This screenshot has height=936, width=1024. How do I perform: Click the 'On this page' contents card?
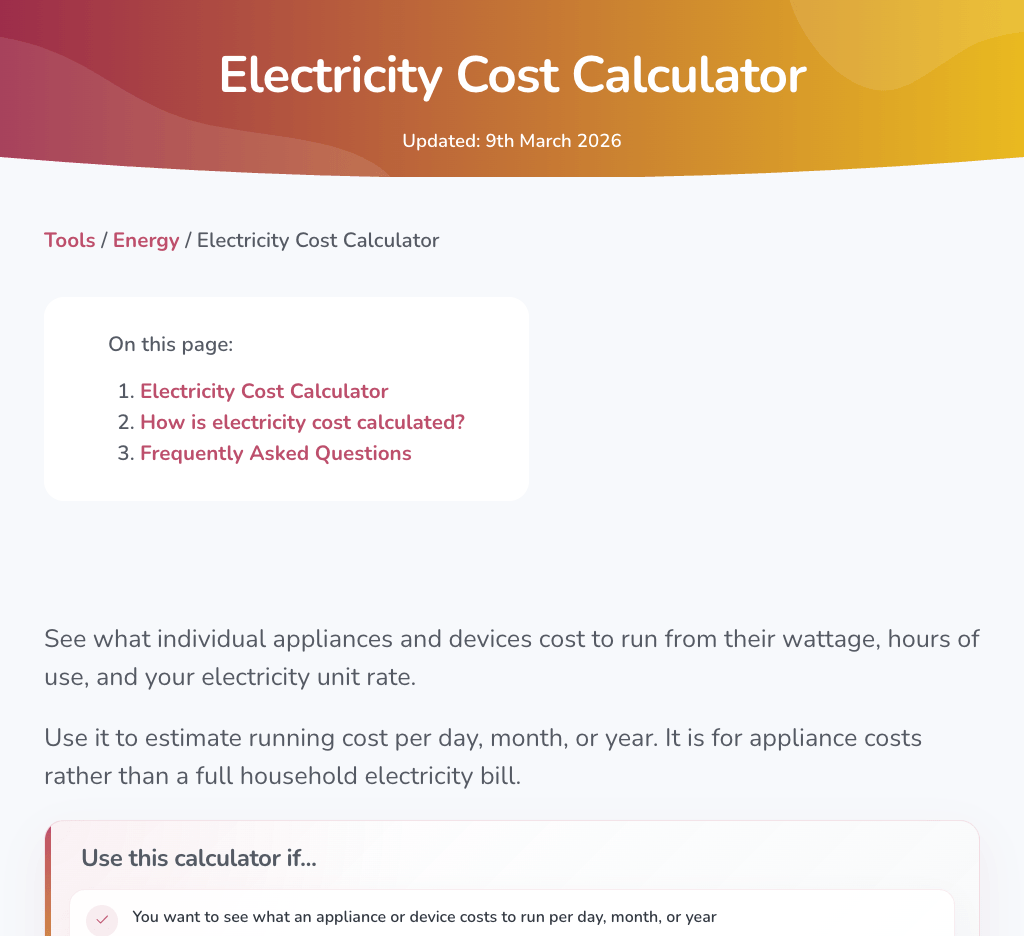[286, 398]
